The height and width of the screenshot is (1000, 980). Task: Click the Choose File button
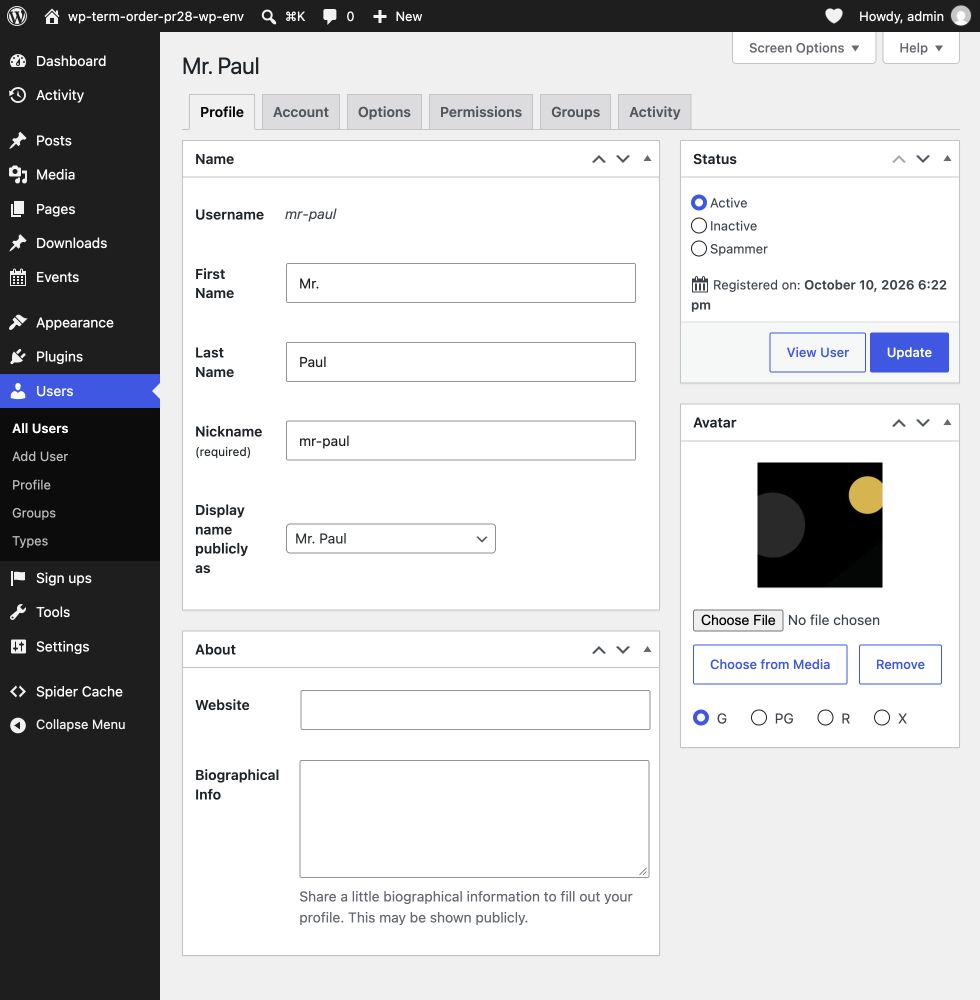[x=738, y=620]
